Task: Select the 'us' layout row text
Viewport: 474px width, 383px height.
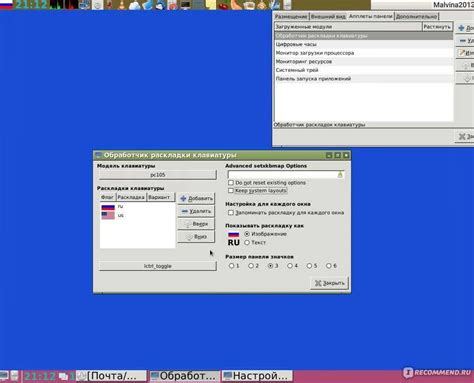Action: 120,215
